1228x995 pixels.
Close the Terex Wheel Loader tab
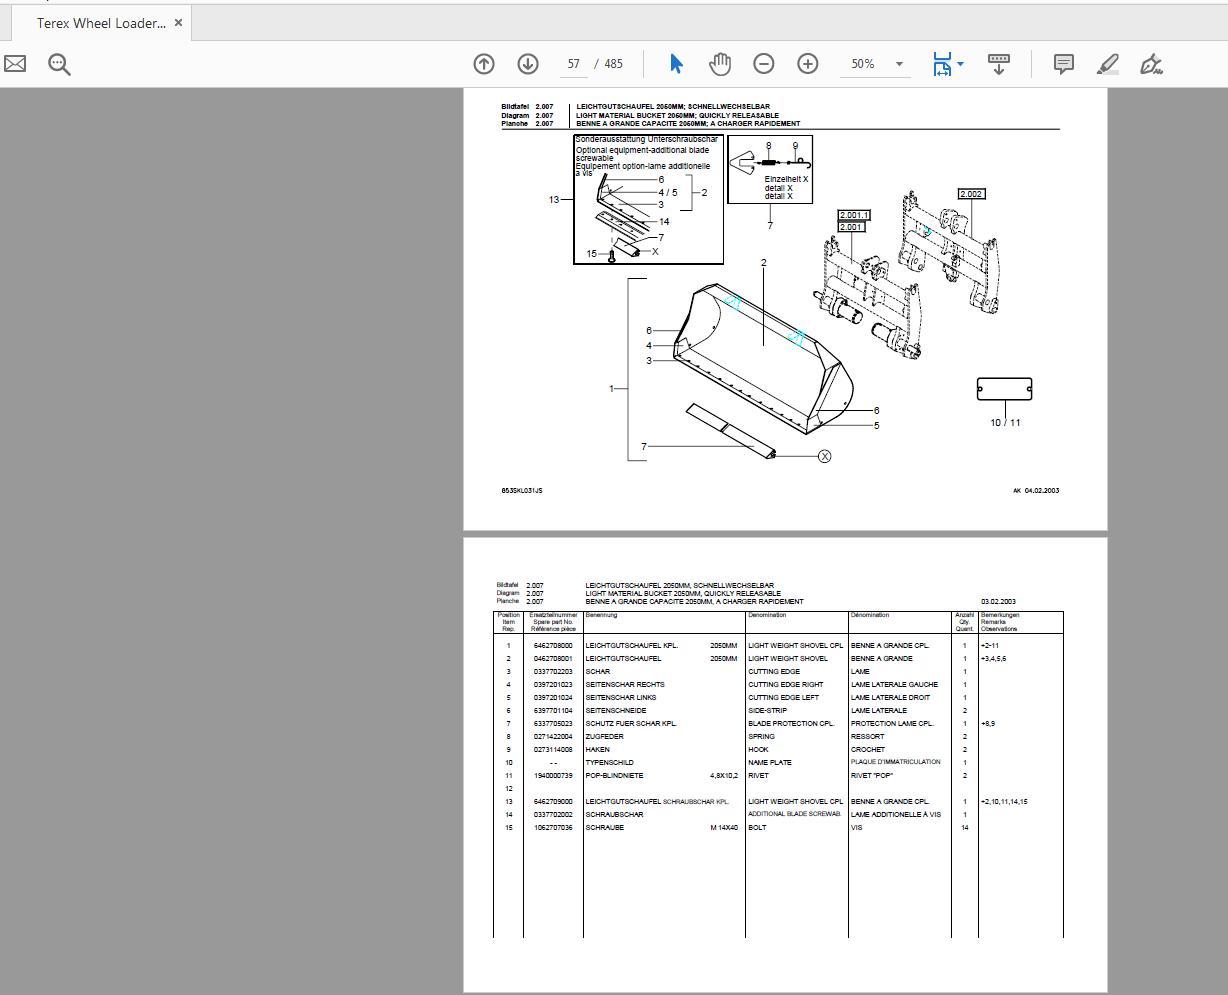click(178, 22)
